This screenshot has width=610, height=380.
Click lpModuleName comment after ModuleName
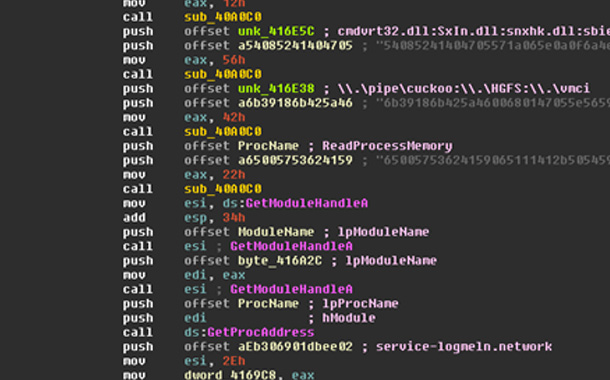pyautogui.click(x=383, y=232)
